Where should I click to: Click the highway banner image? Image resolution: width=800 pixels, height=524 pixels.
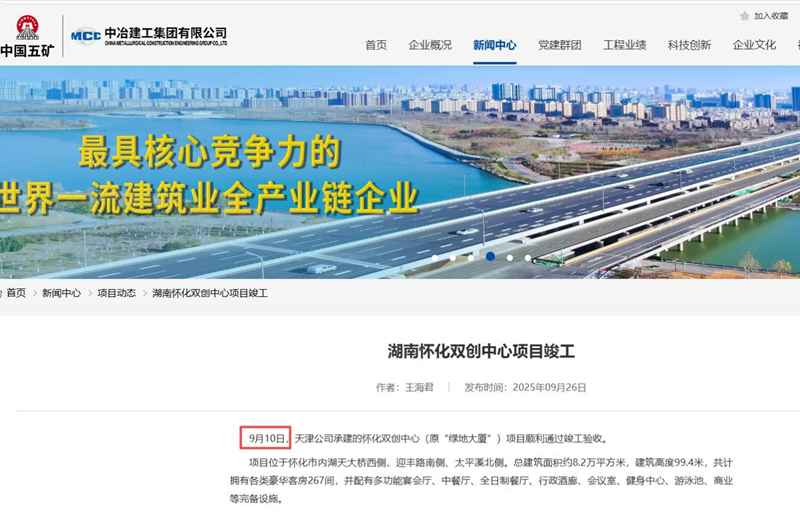(x=400, y=172)
